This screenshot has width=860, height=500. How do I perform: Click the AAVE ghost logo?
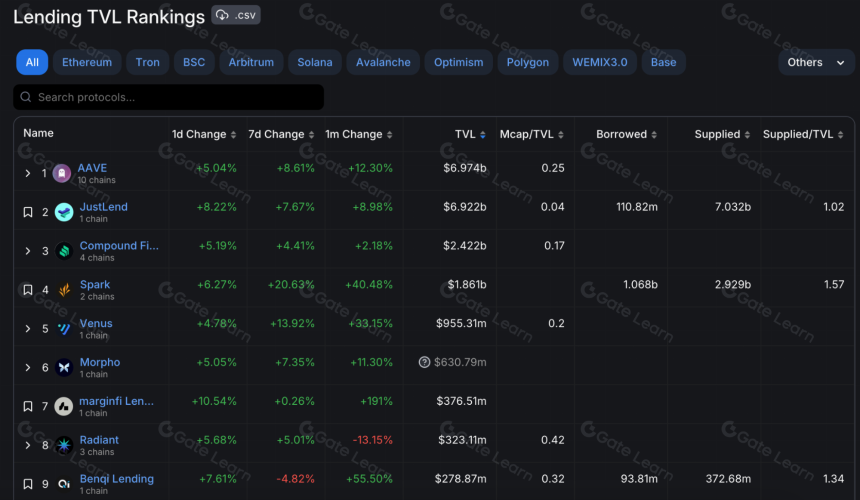pyautogui.click(x=62, y=173)
